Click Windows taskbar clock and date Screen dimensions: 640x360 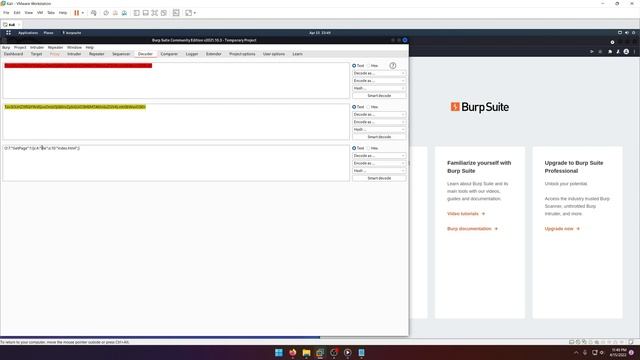619,353
